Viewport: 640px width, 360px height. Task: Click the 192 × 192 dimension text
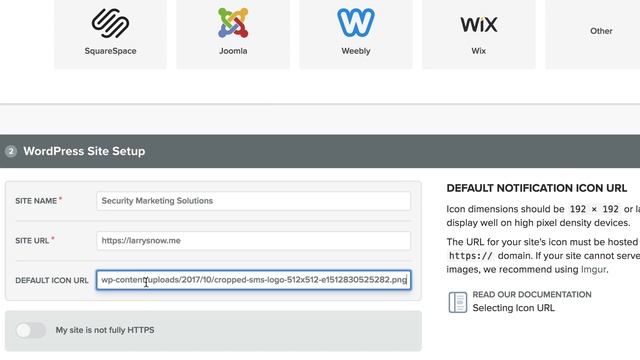click(x=594, y=209)
